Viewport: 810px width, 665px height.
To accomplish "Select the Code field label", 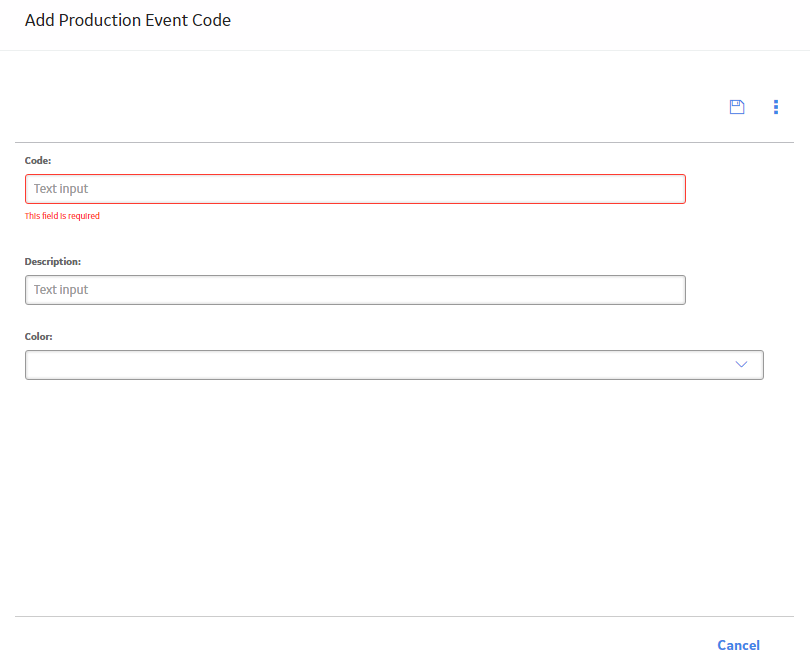I will (38, 161).
